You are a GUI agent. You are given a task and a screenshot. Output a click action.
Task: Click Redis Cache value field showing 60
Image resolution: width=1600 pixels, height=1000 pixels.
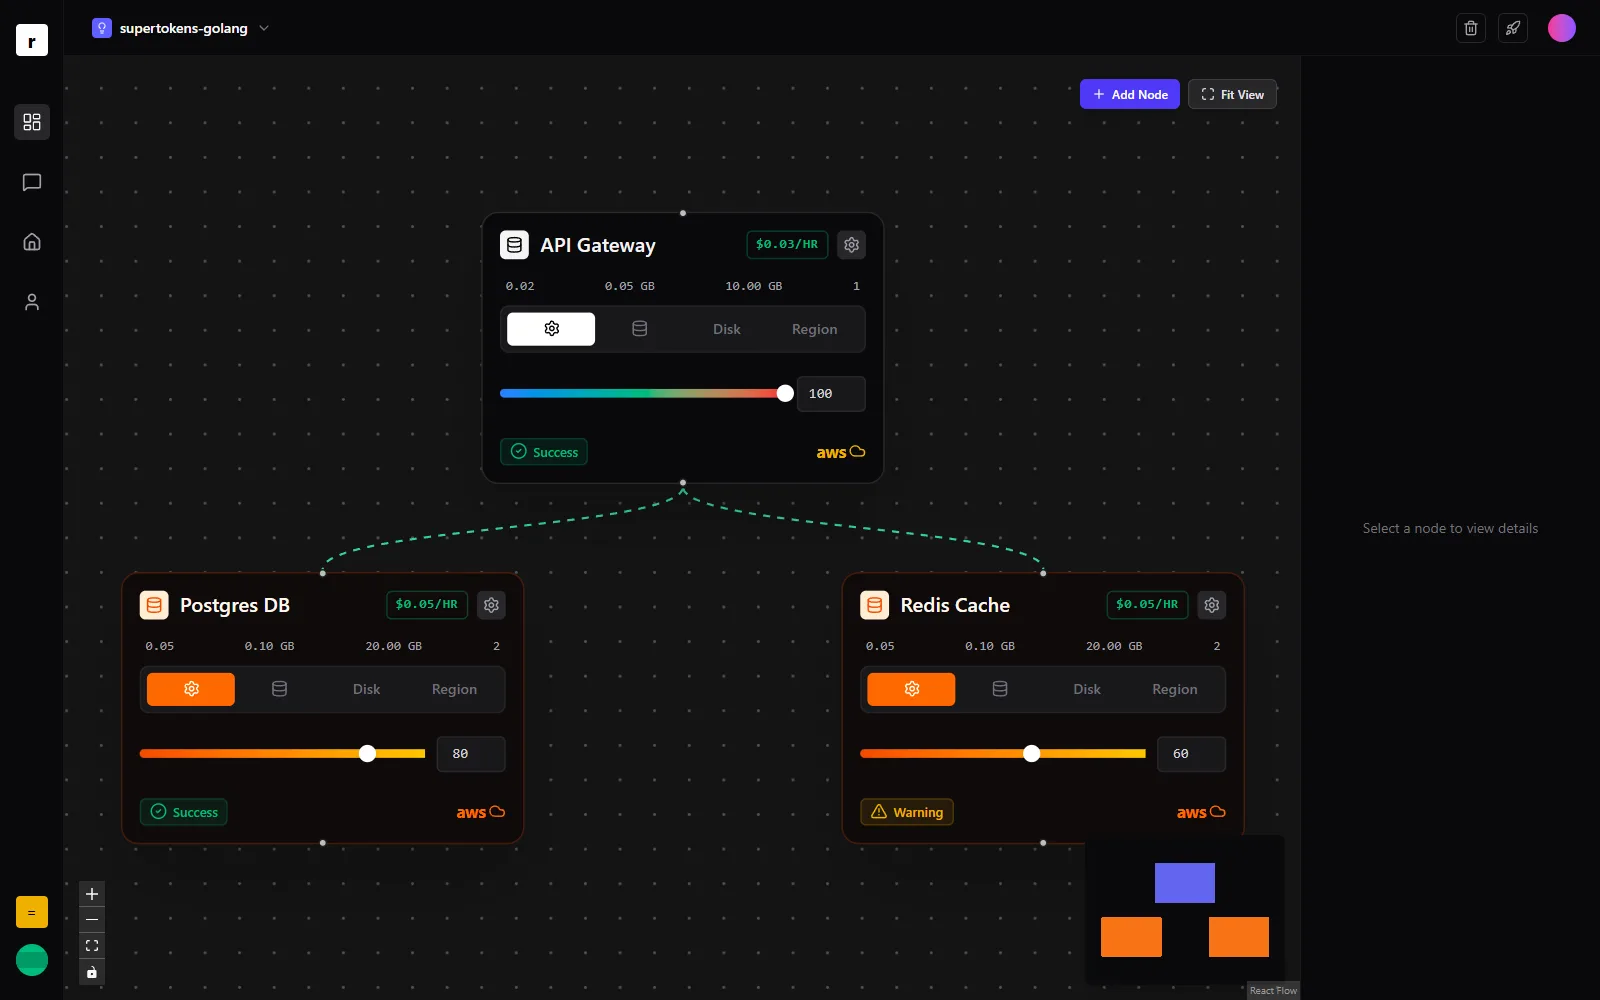(1191, 754)
